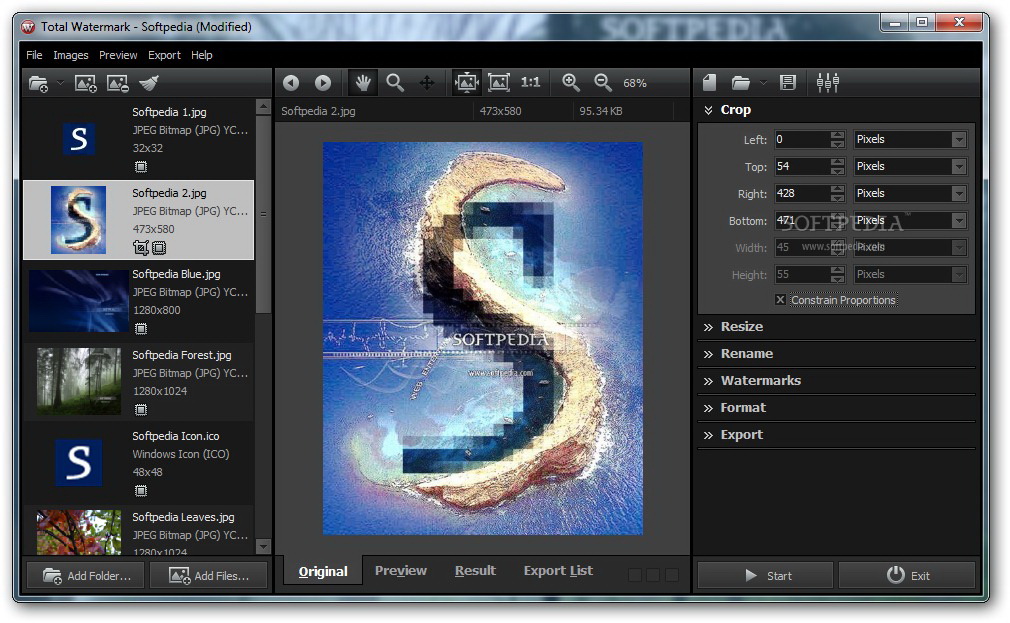Click the Right crop value spinner
The height and width of the screenshot is (623, 1010).
837,193
